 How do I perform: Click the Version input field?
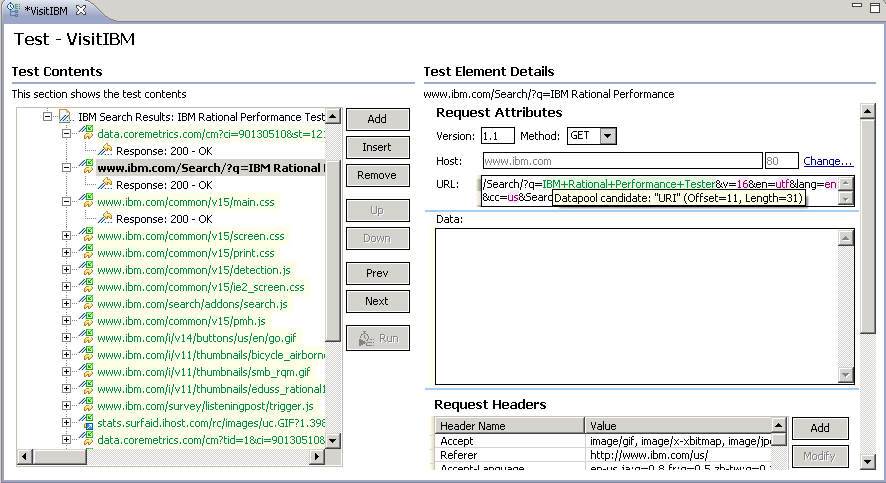click(497, 136)
